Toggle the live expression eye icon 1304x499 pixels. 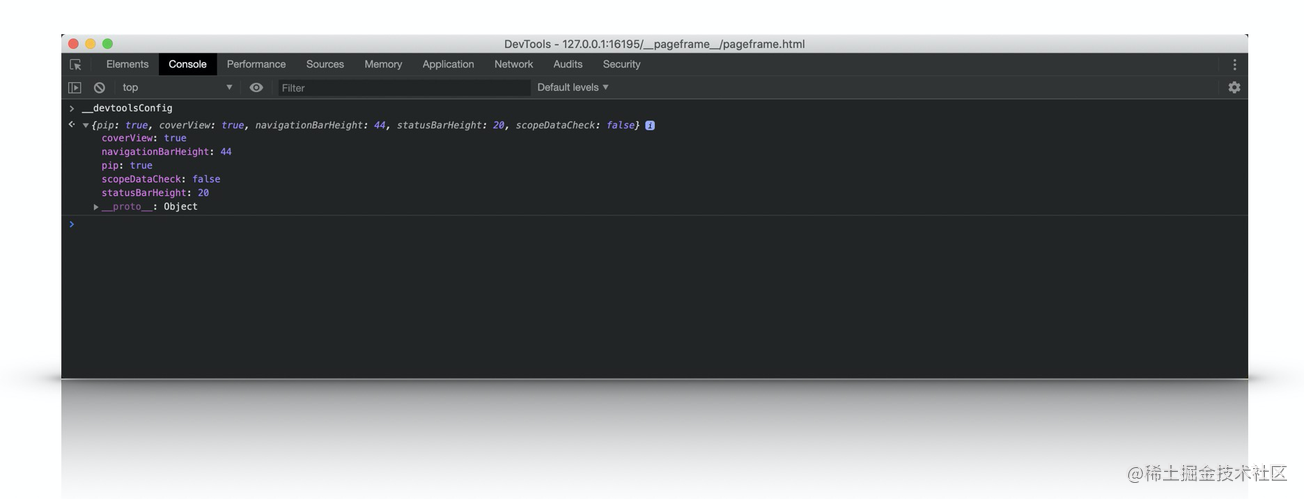click(256, 88)
